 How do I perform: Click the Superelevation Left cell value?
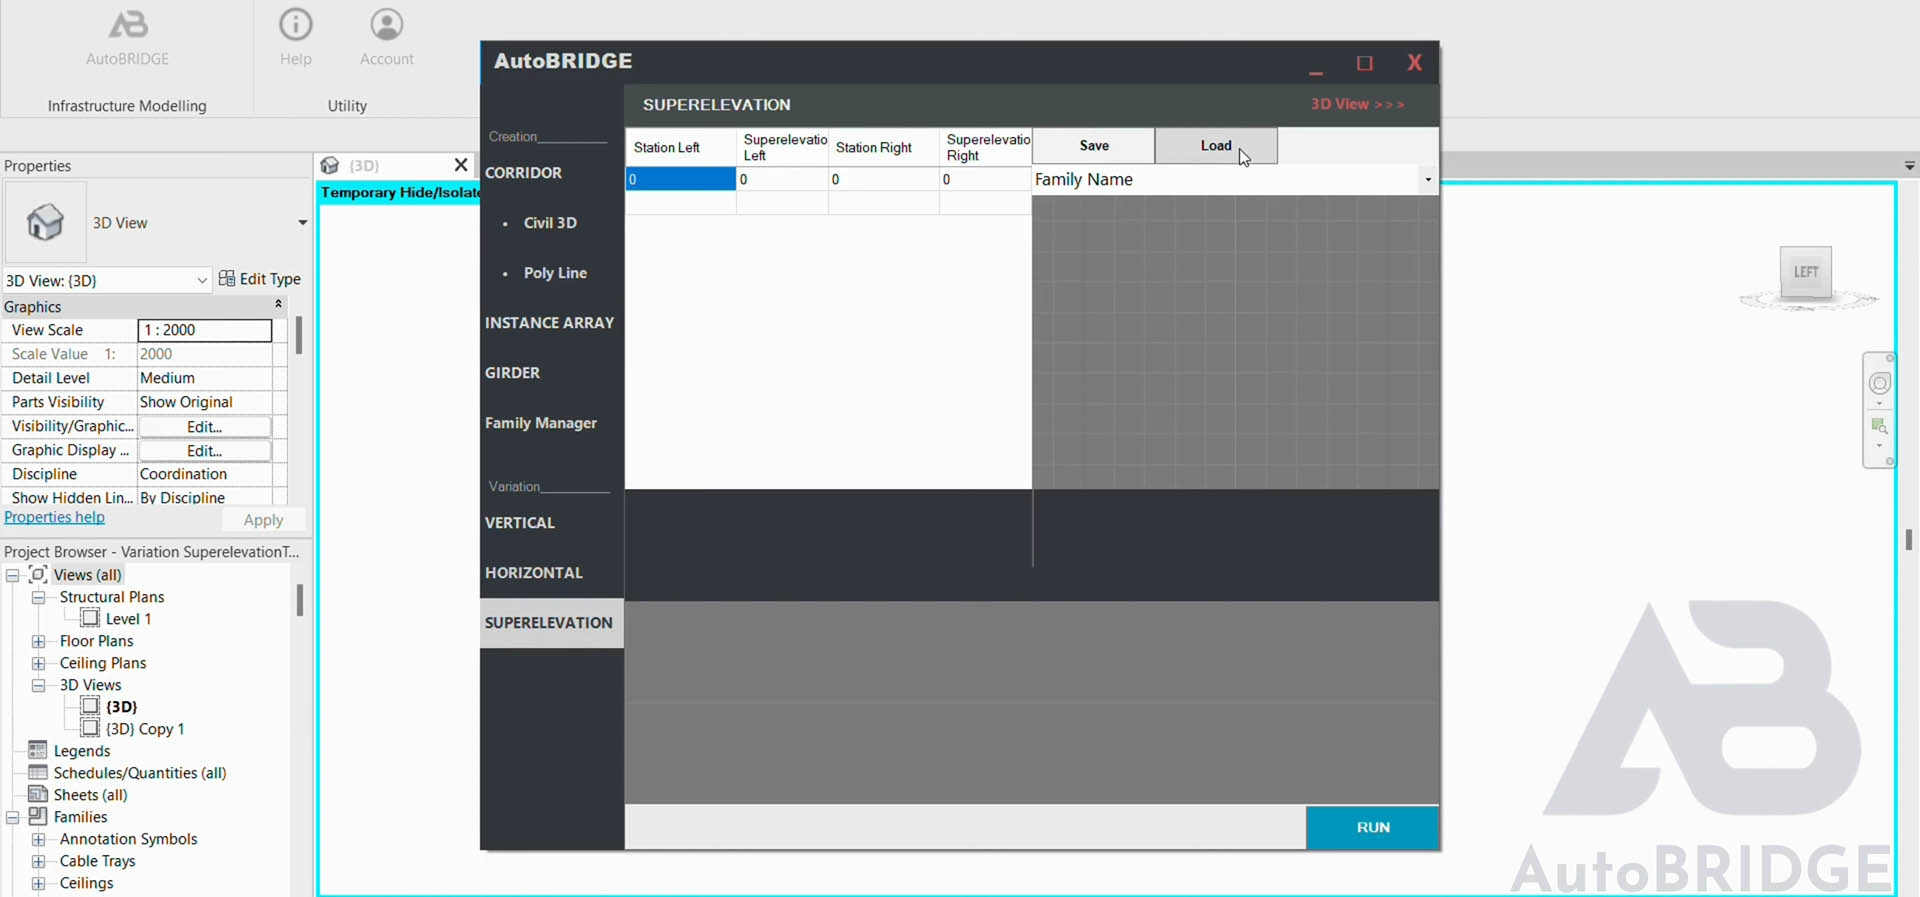(x=782, y=179)
